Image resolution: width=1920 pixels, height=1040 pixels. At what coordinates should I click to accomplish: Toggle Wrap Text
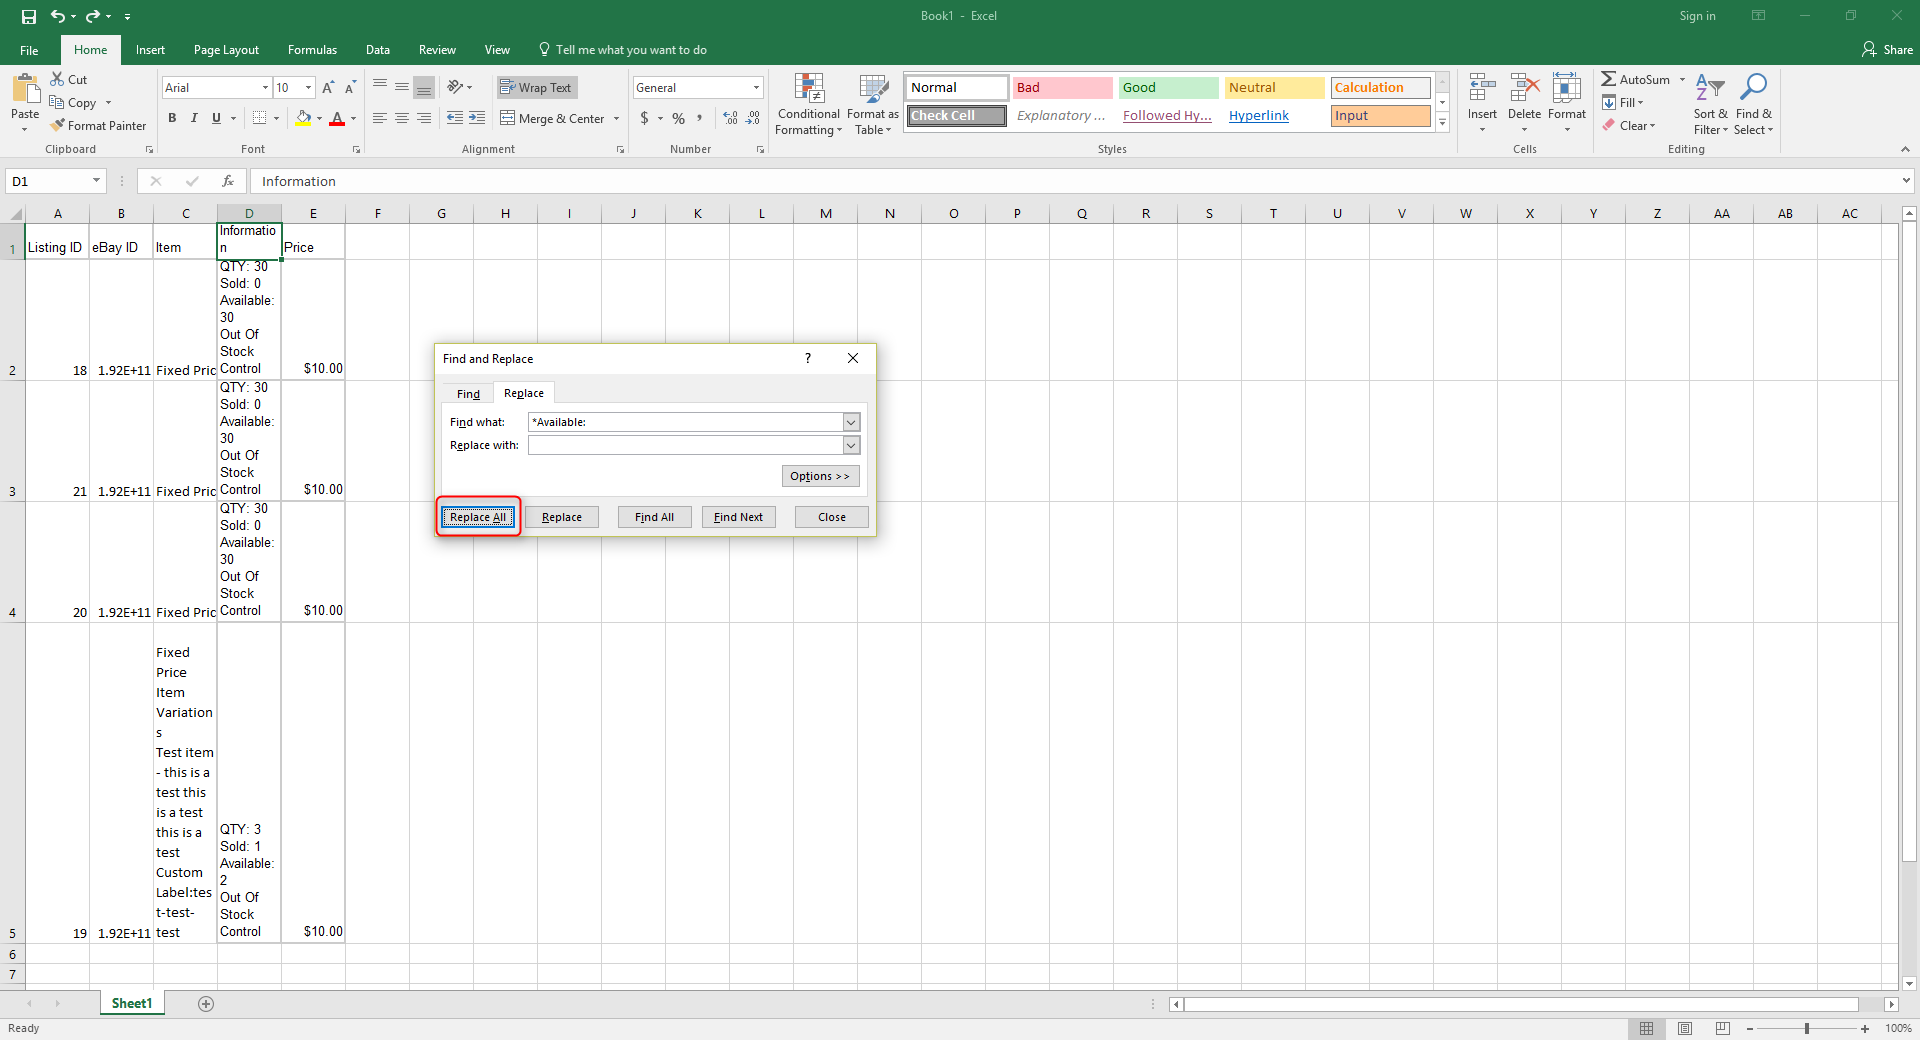pyautogui.click(x=537, y=88)
